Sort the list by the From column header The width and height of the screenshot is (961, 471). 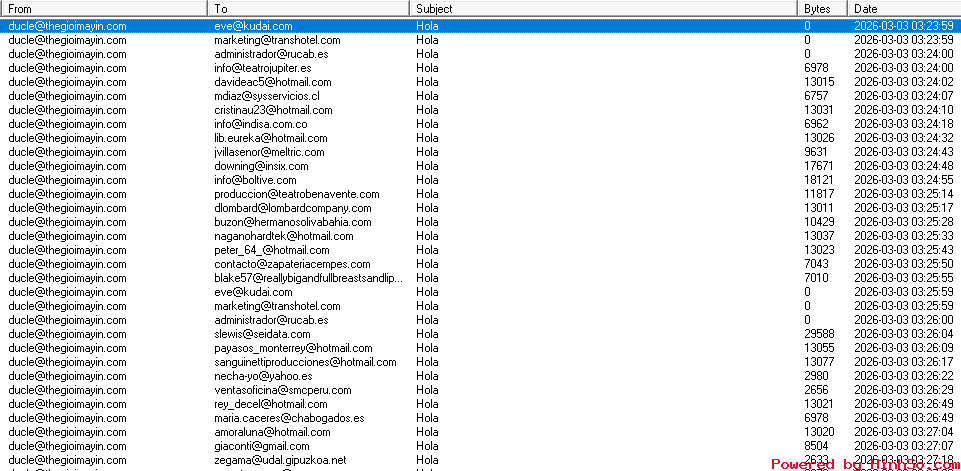click(104, 9)
